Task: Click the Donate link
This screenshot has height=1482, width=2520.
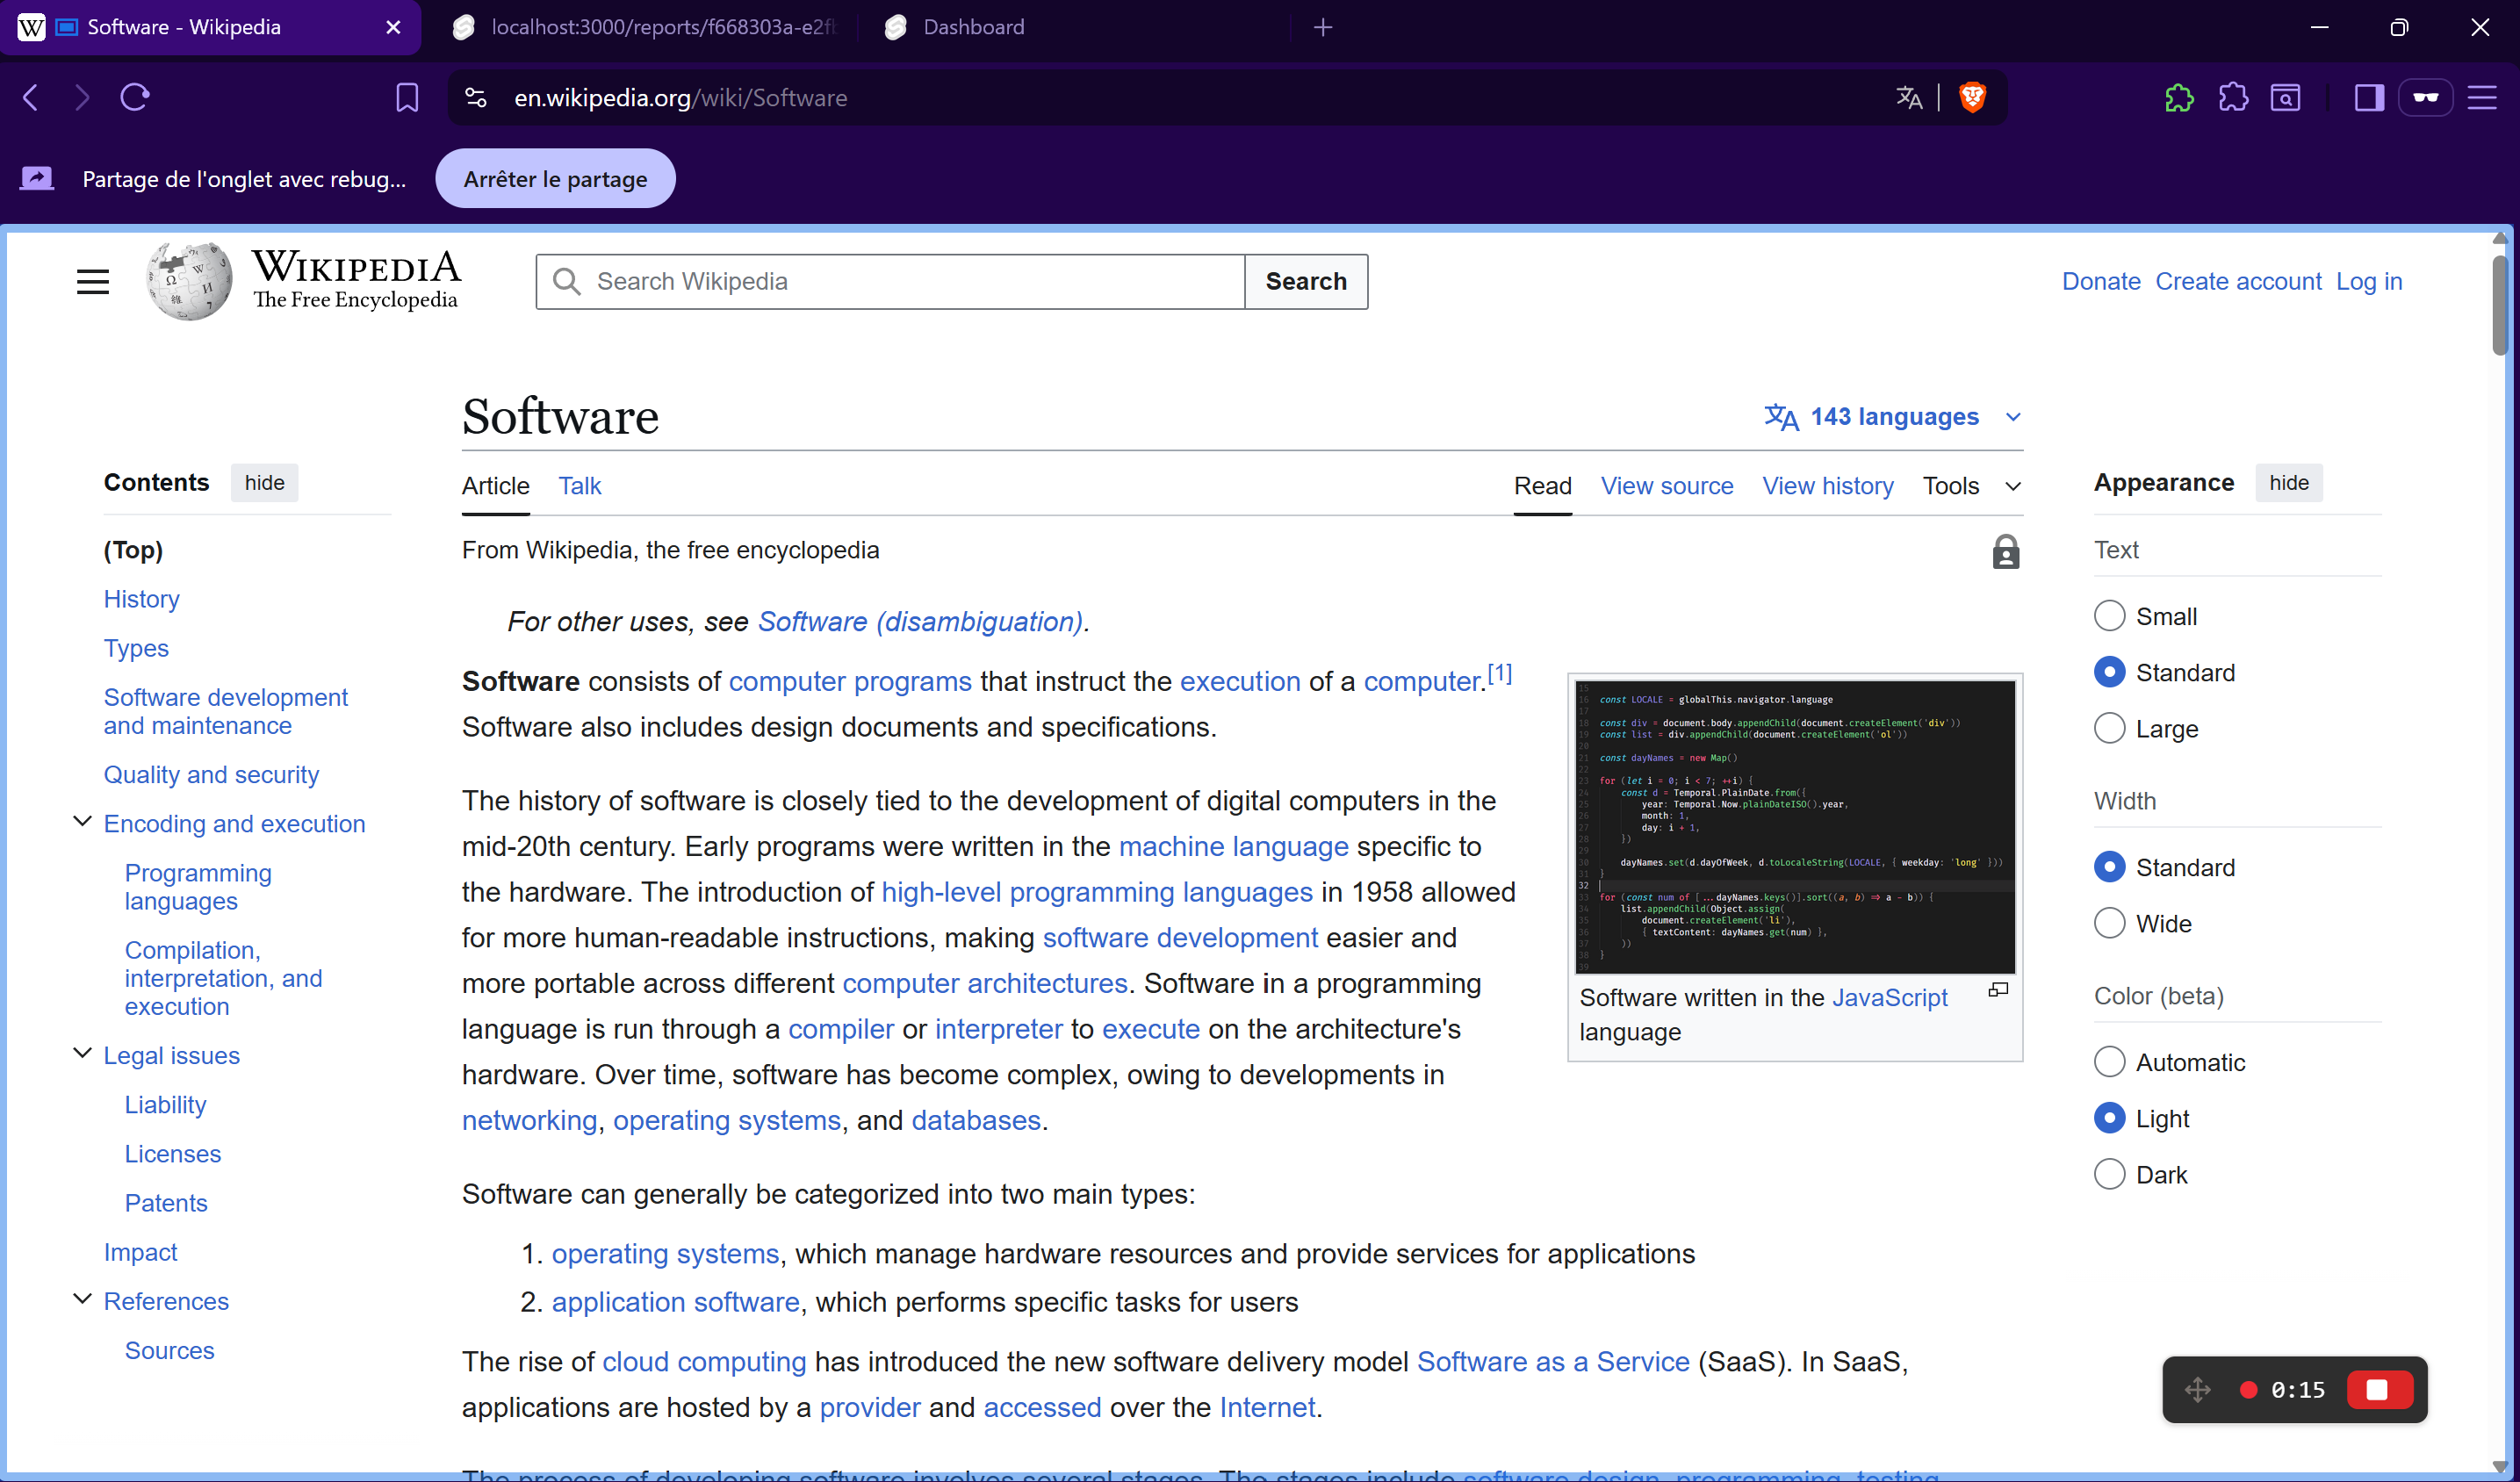Action: click(x=2100, y=282)
